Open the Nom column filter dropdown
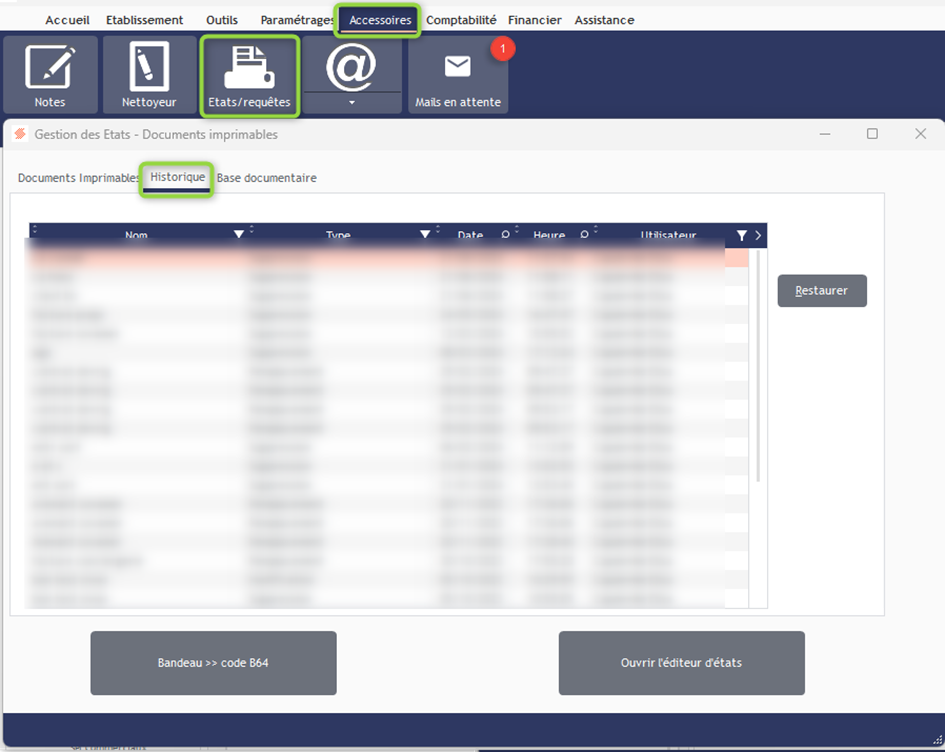Screen dimensions: 945x752 click(x=238, y=235)
